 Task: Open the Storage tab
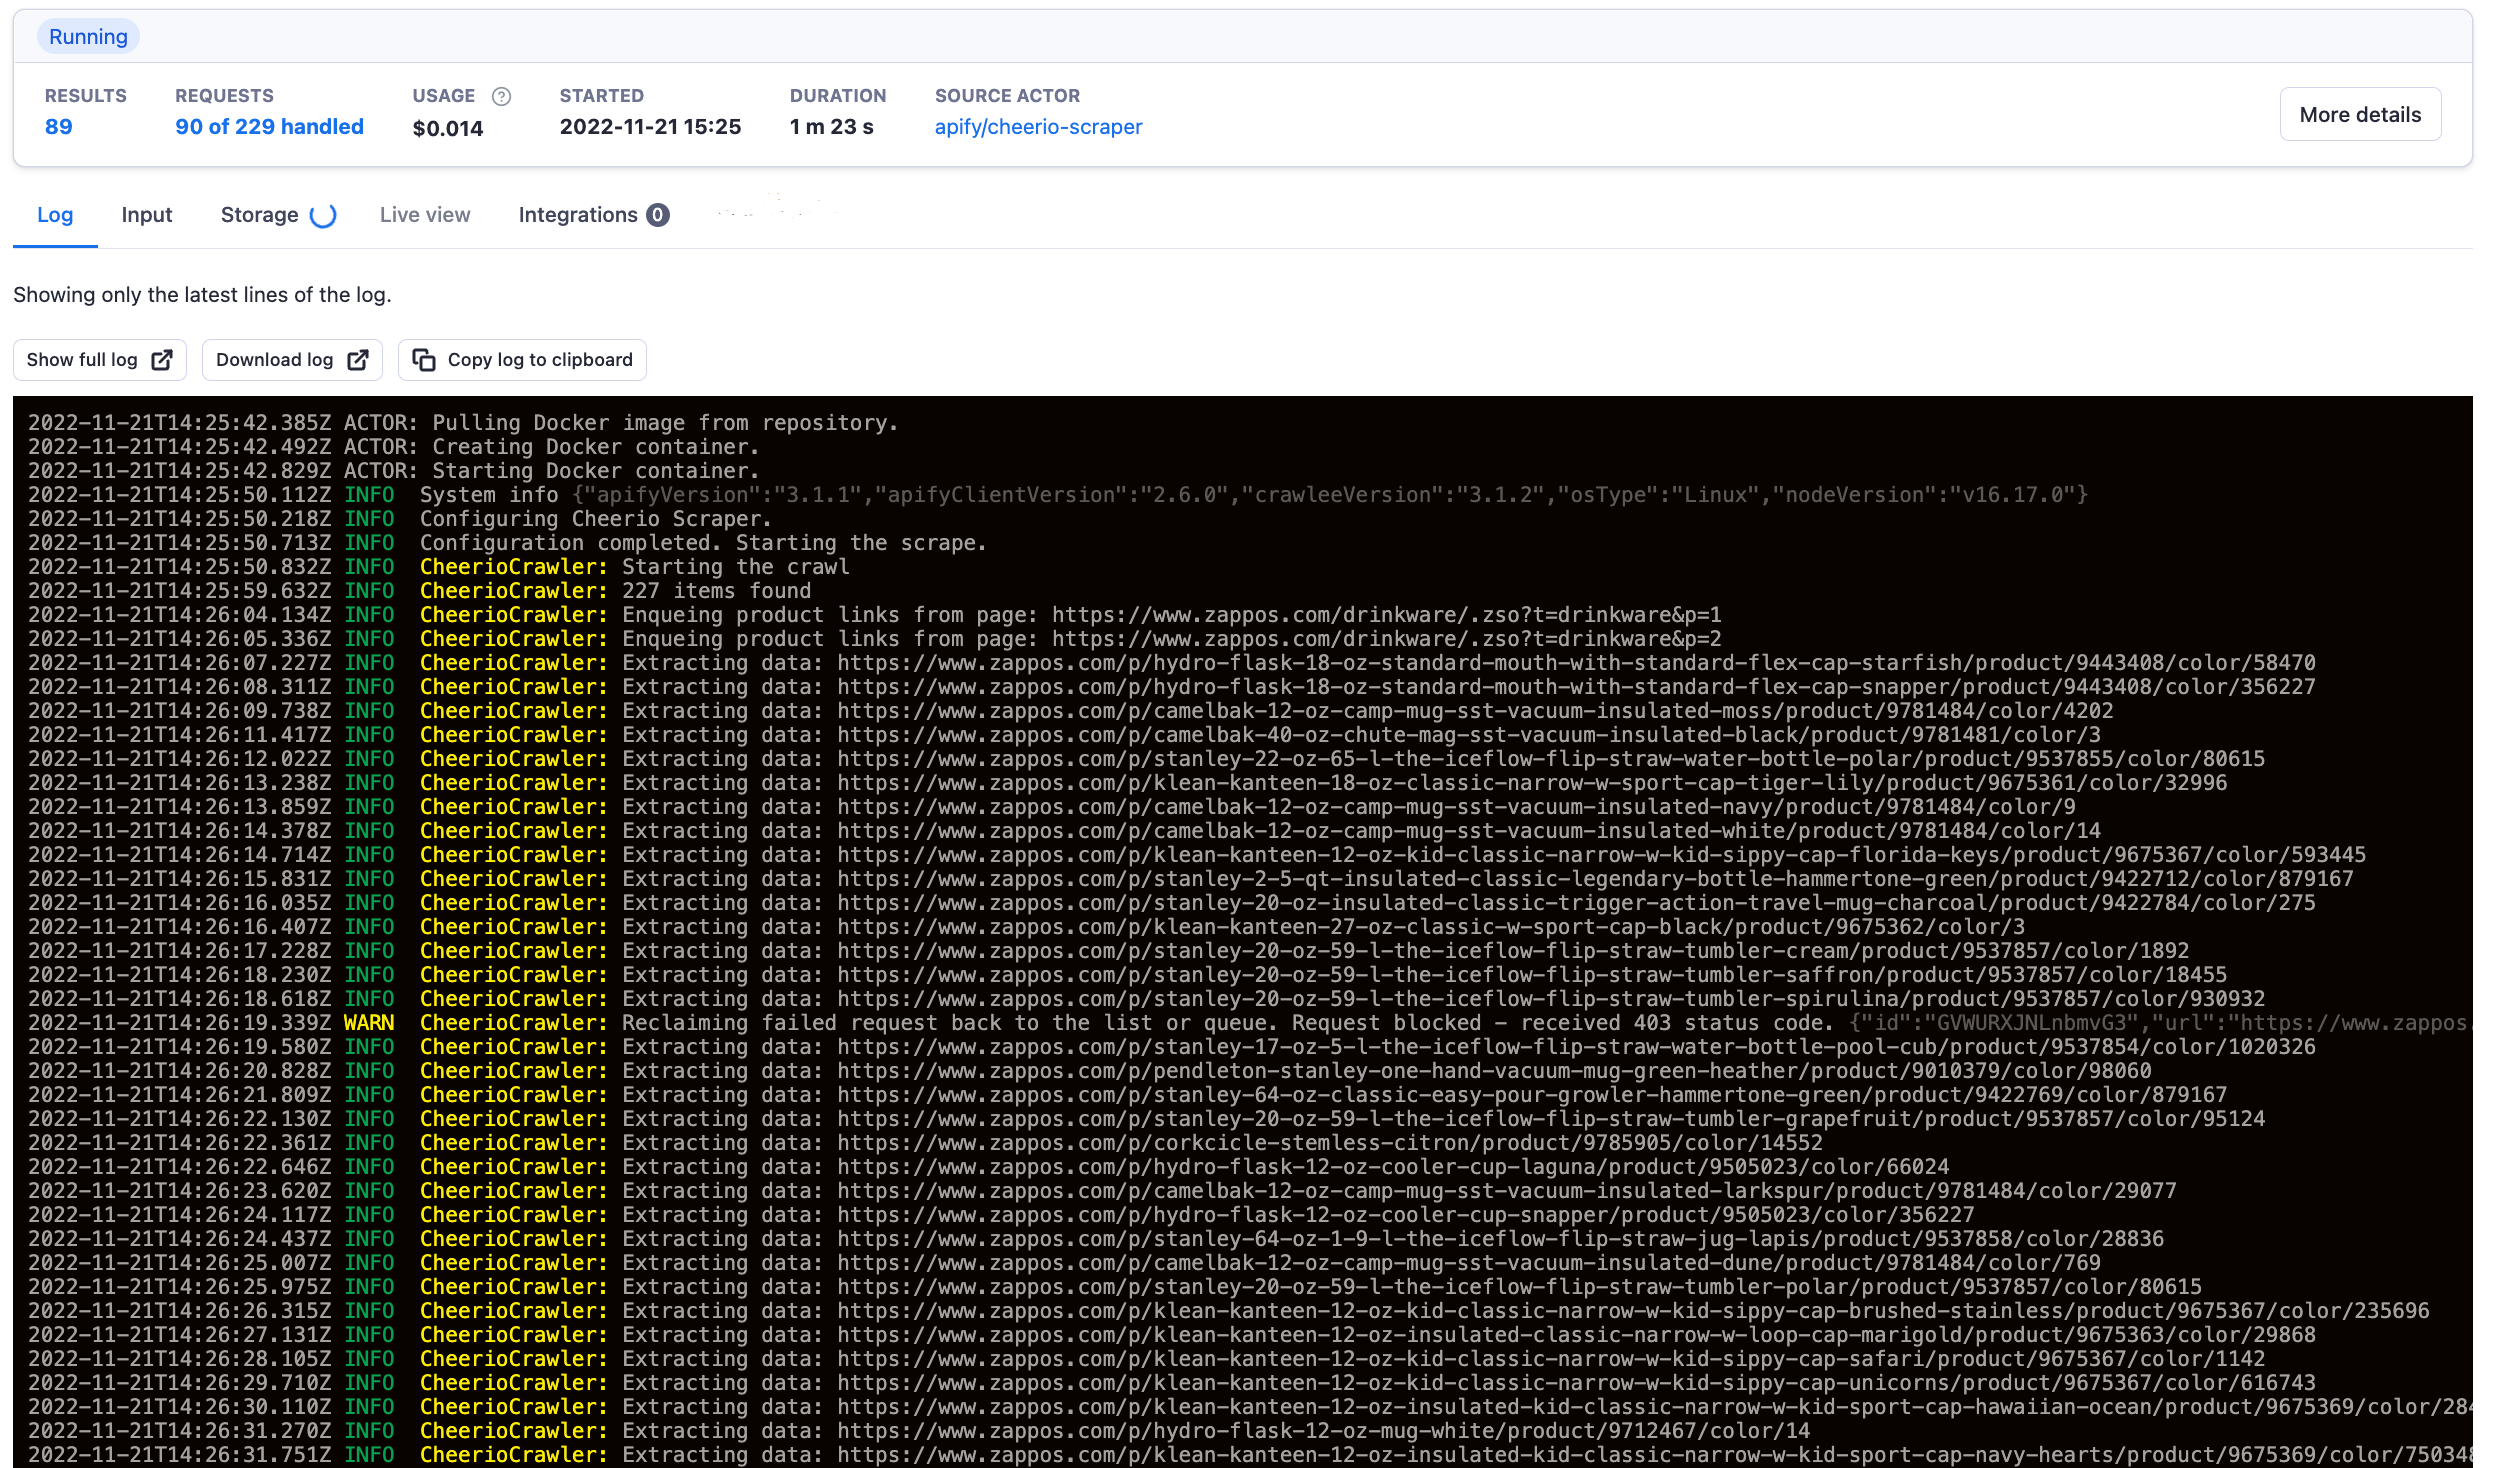(x=259, y=214)
